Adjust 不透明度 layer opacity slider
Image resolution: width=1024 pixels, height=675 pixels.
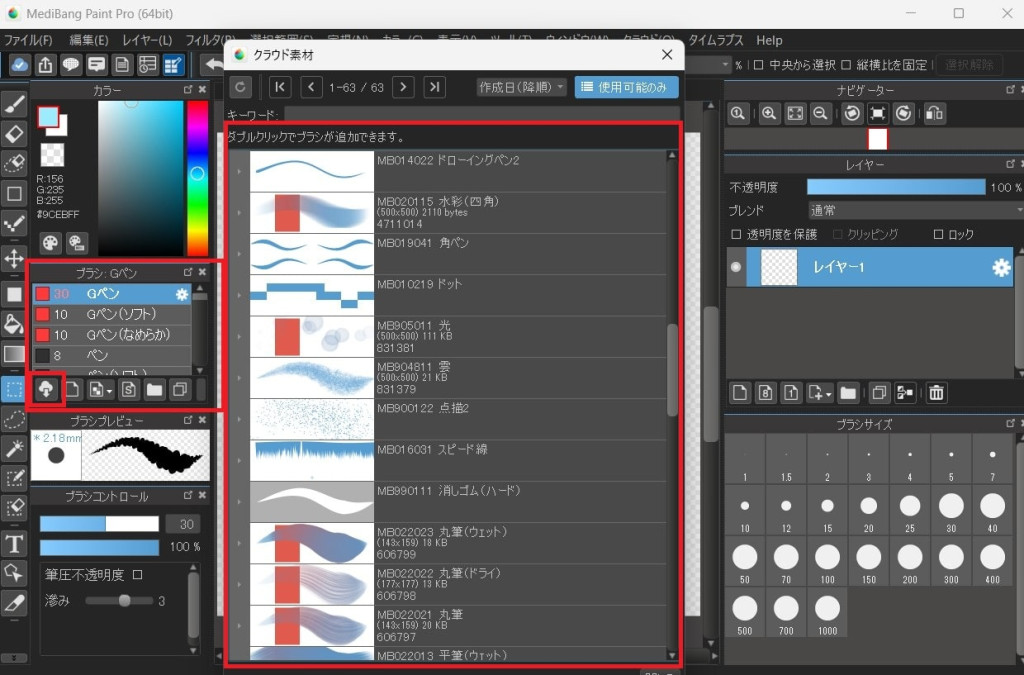(896, 187)
